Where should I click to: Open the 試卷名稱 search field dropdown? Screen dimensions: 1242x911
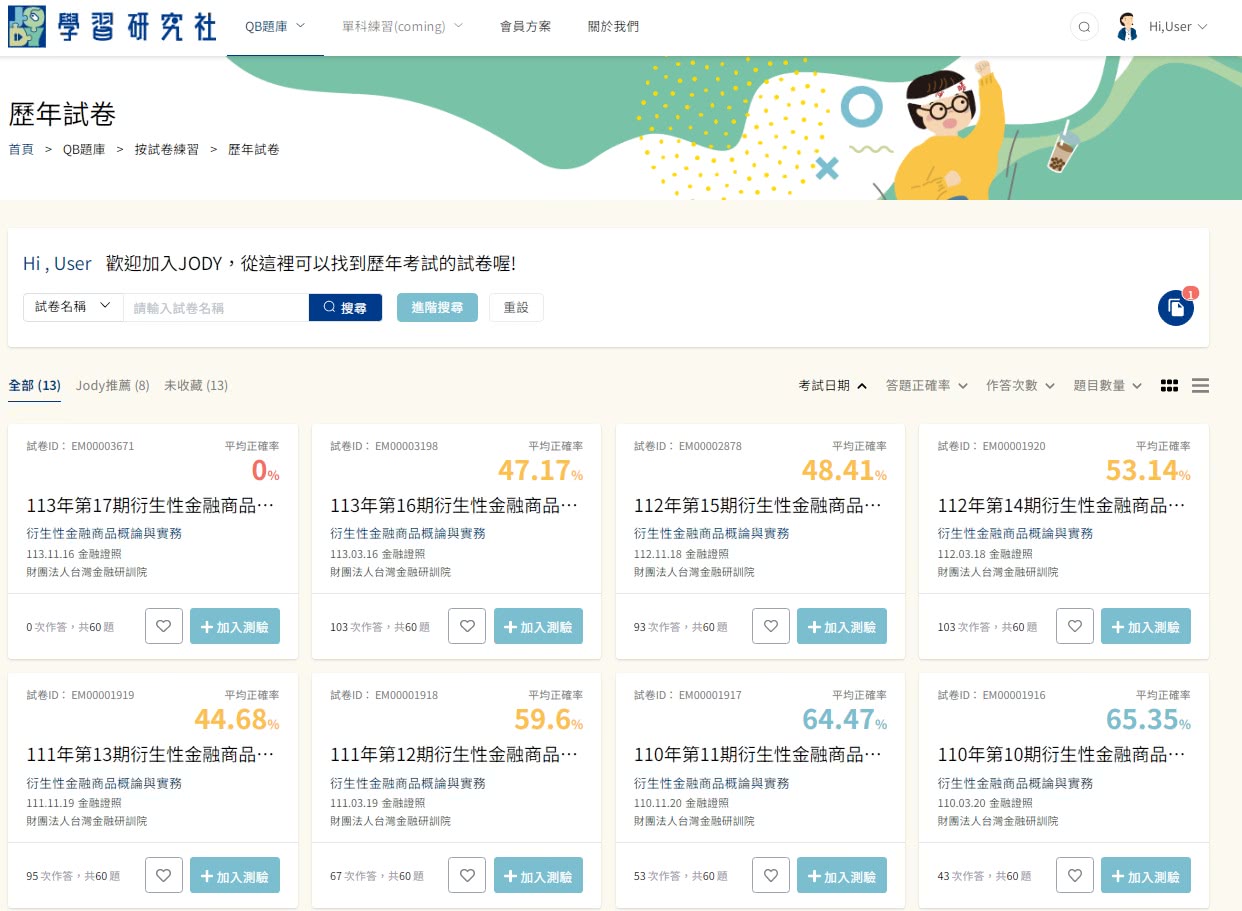(x=72, y=307)
